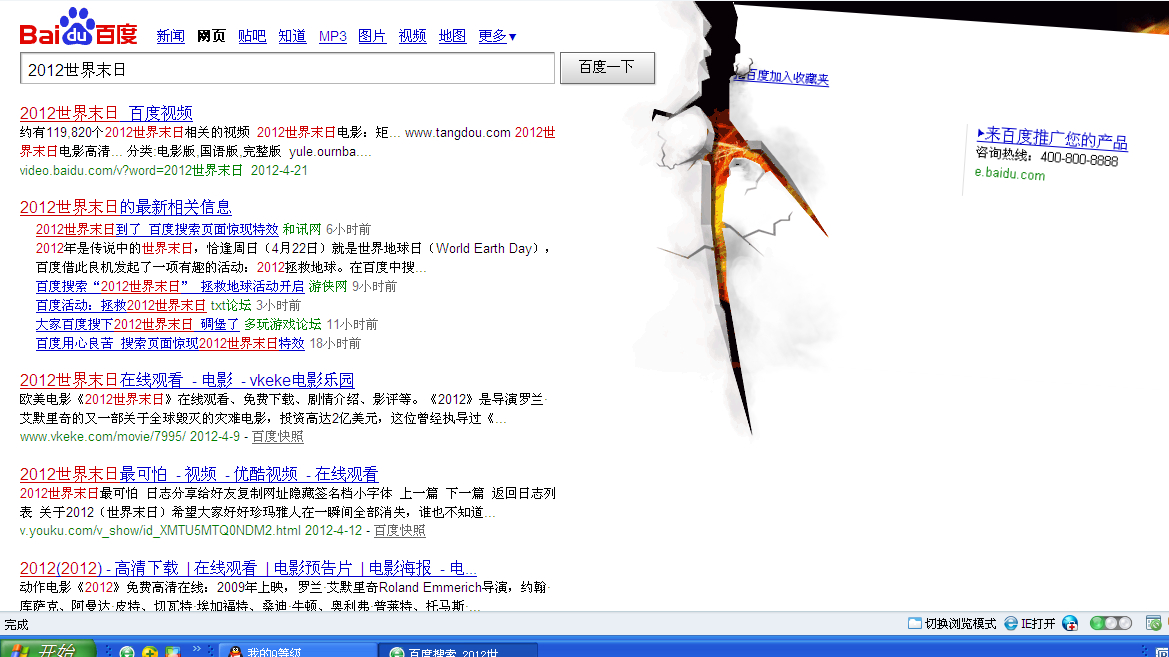Open the 2012世界末日_百度视频 result
Viewport: 1169px width, 657px height.
[106, 113]
